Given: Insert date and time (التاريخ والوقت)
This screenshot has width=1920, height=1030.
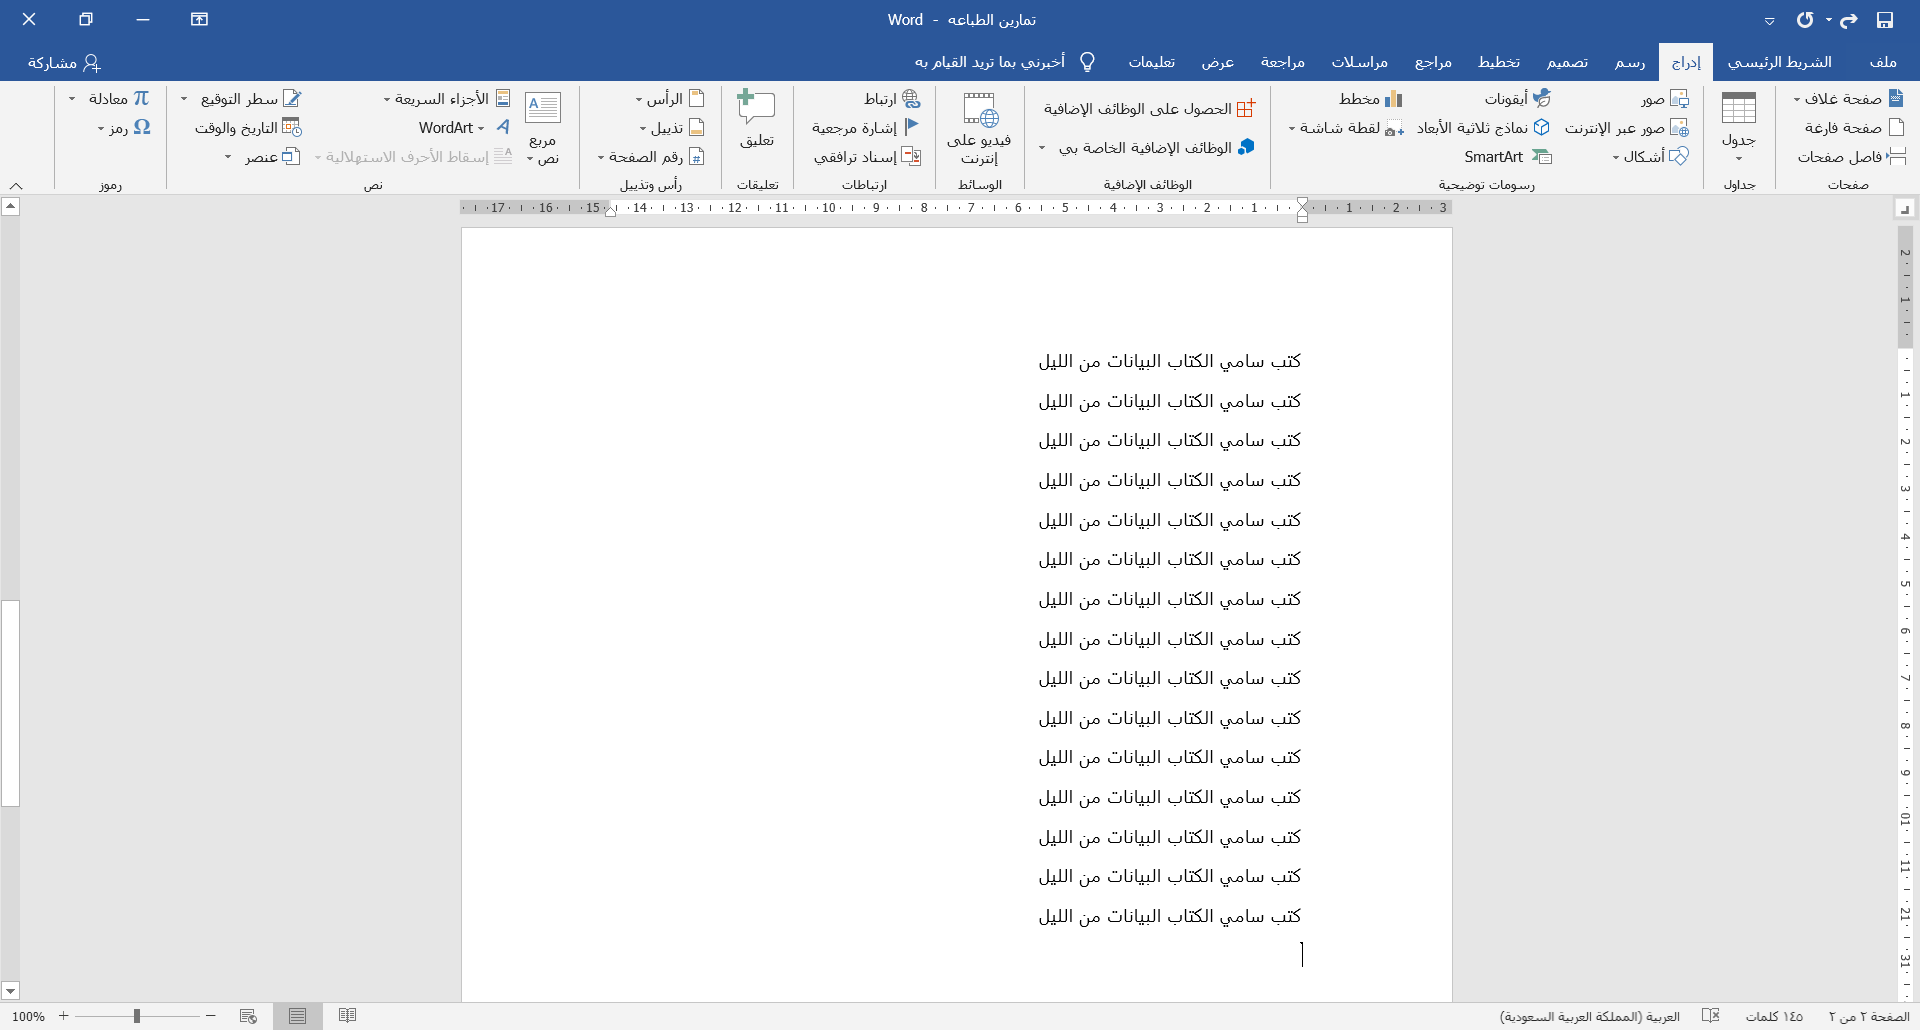Looking at the screenshot, I should click(x=291, y=128).
